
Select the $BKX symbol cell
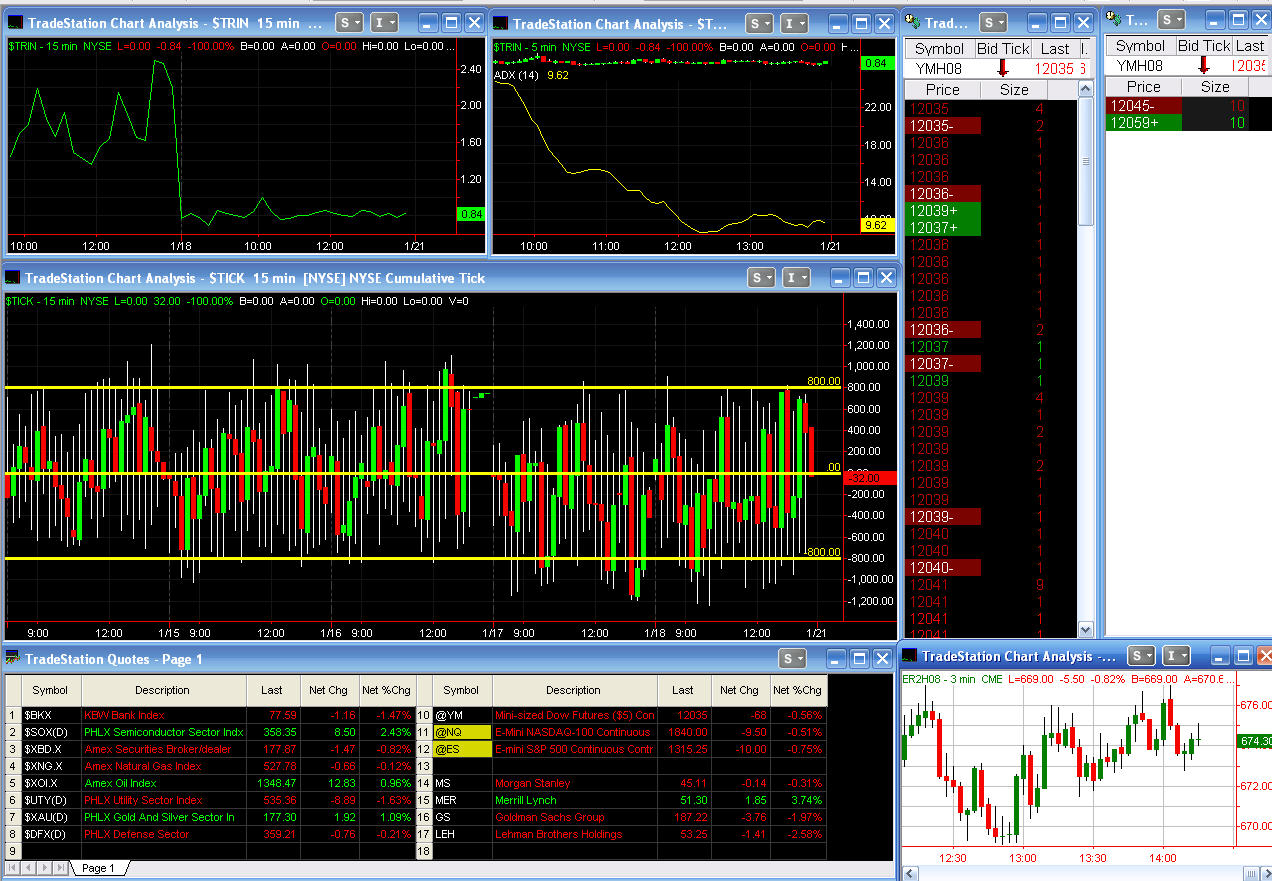[50, 716]
